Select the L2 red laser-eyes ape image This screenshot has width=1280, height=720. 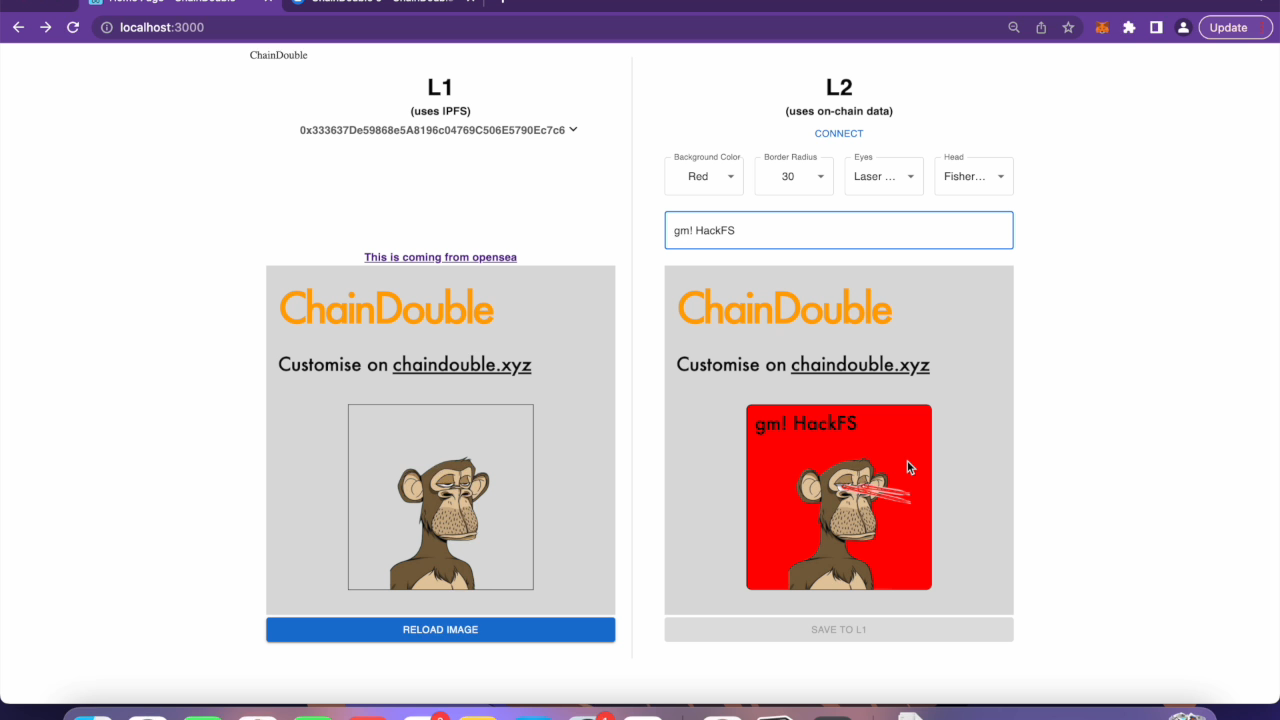[839, 497]
